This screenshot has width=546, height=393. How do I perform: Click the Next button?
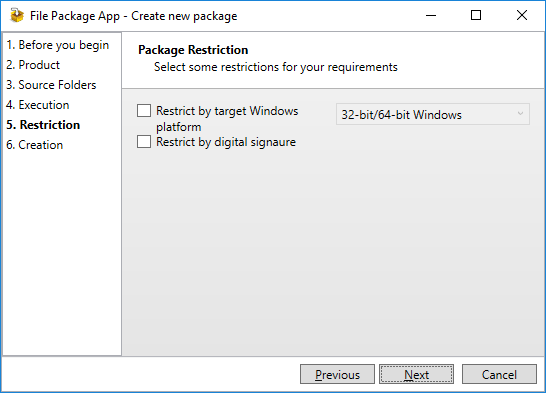(416, 374)
